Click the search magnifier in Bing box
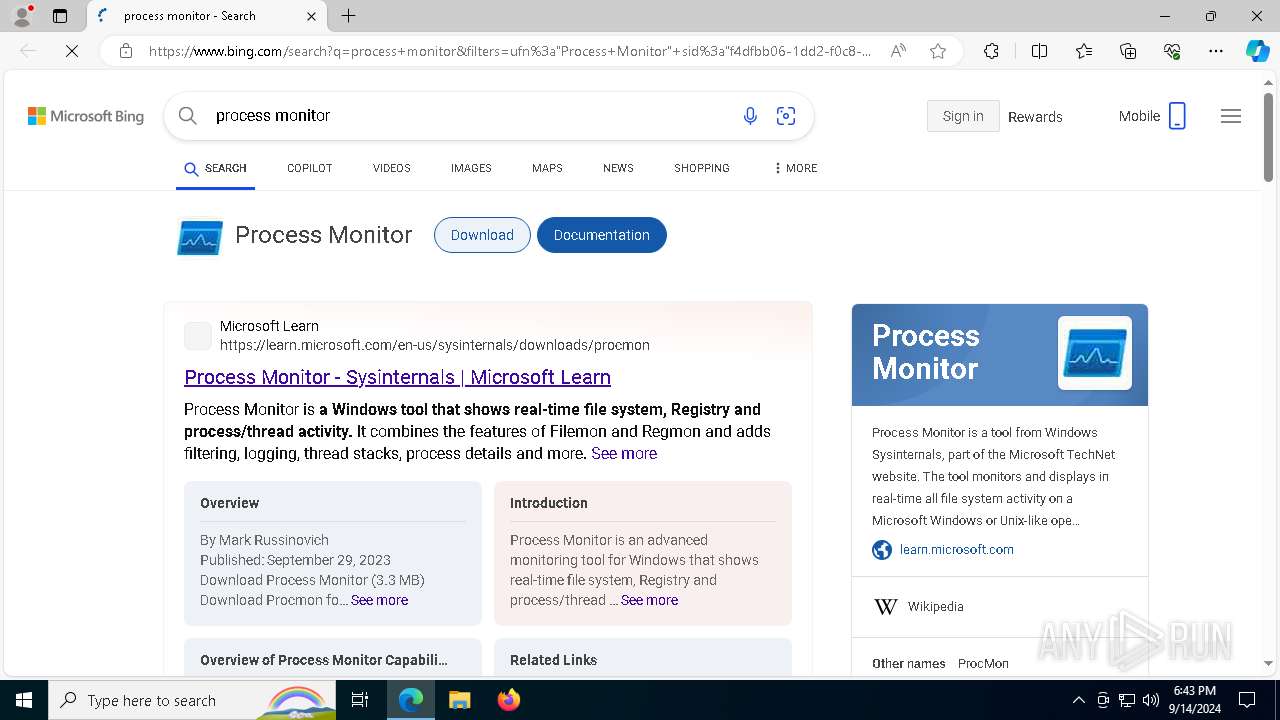 (187, 116)
